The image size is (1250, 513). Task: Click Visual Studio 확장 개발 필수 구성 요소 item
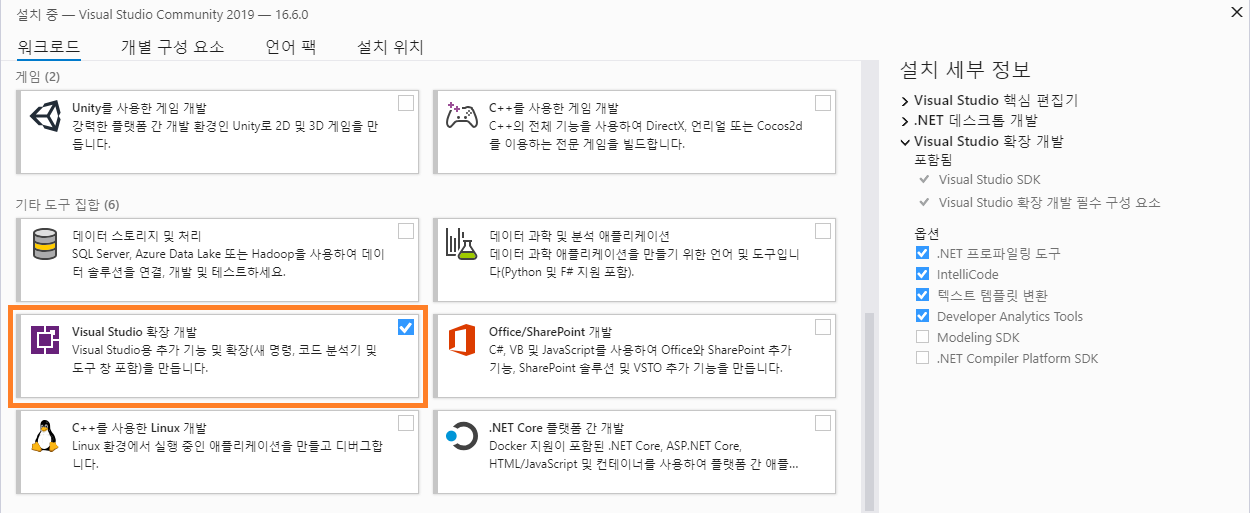1049,202
